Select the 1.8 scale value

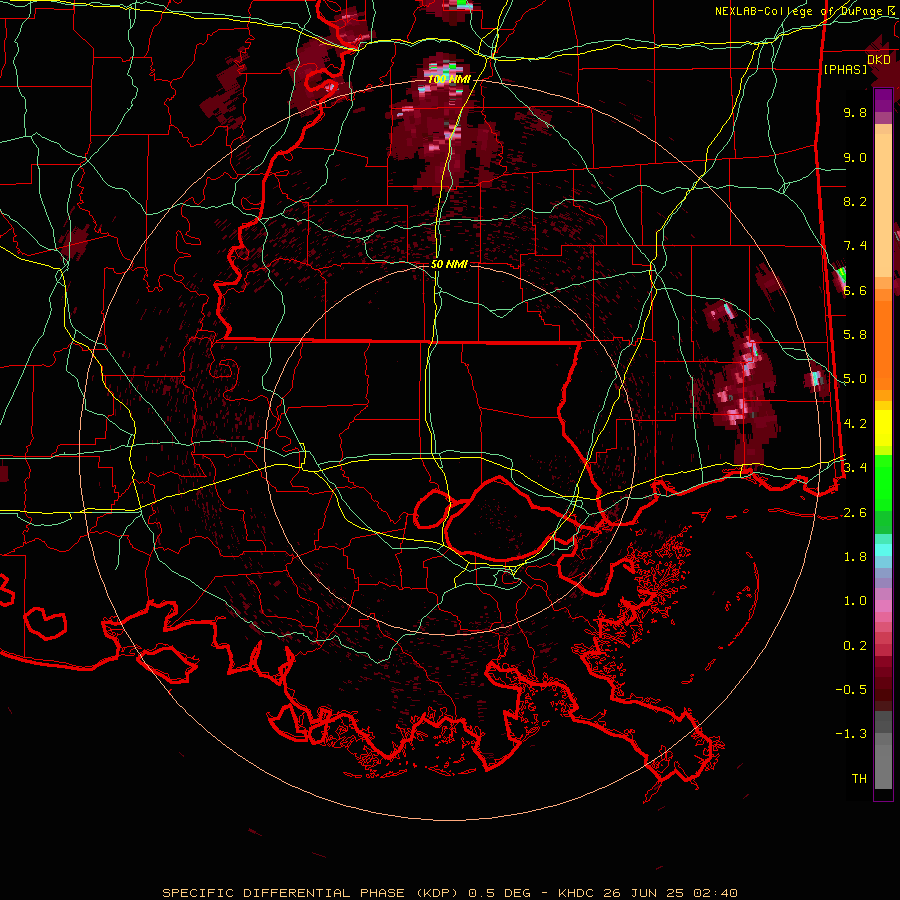coord(855,557)
